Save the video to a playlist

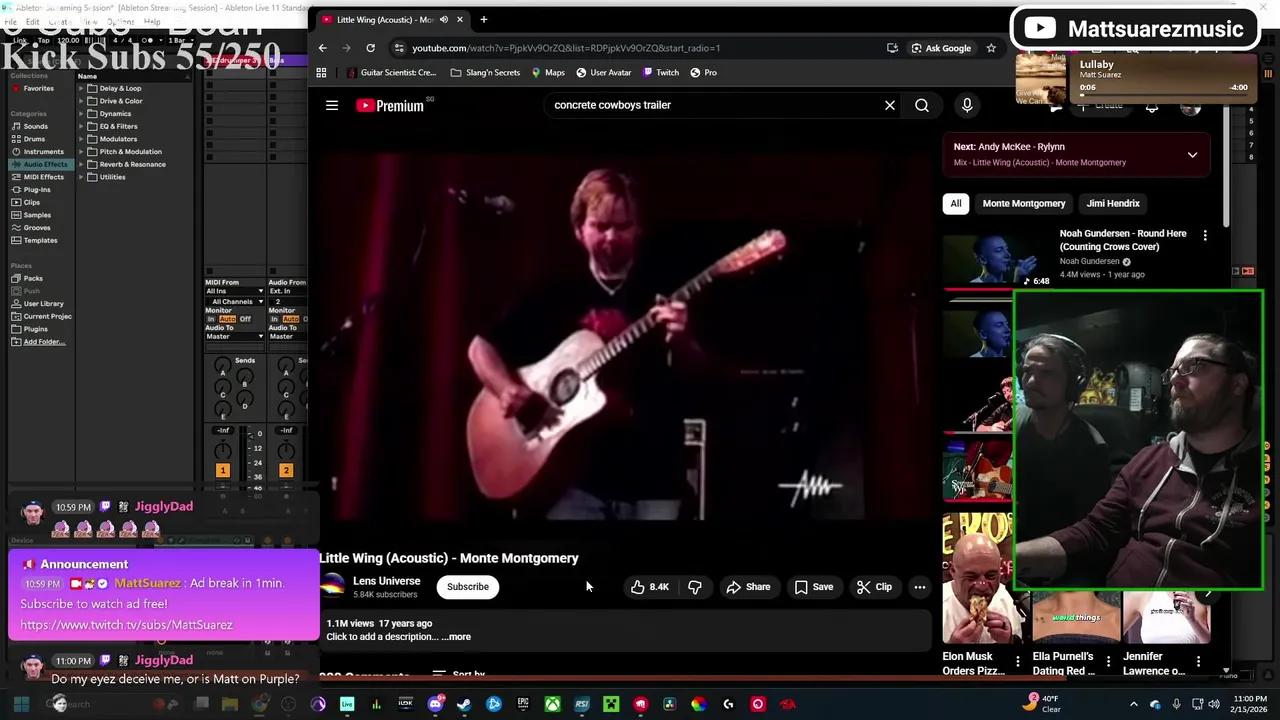click(813, 587)
